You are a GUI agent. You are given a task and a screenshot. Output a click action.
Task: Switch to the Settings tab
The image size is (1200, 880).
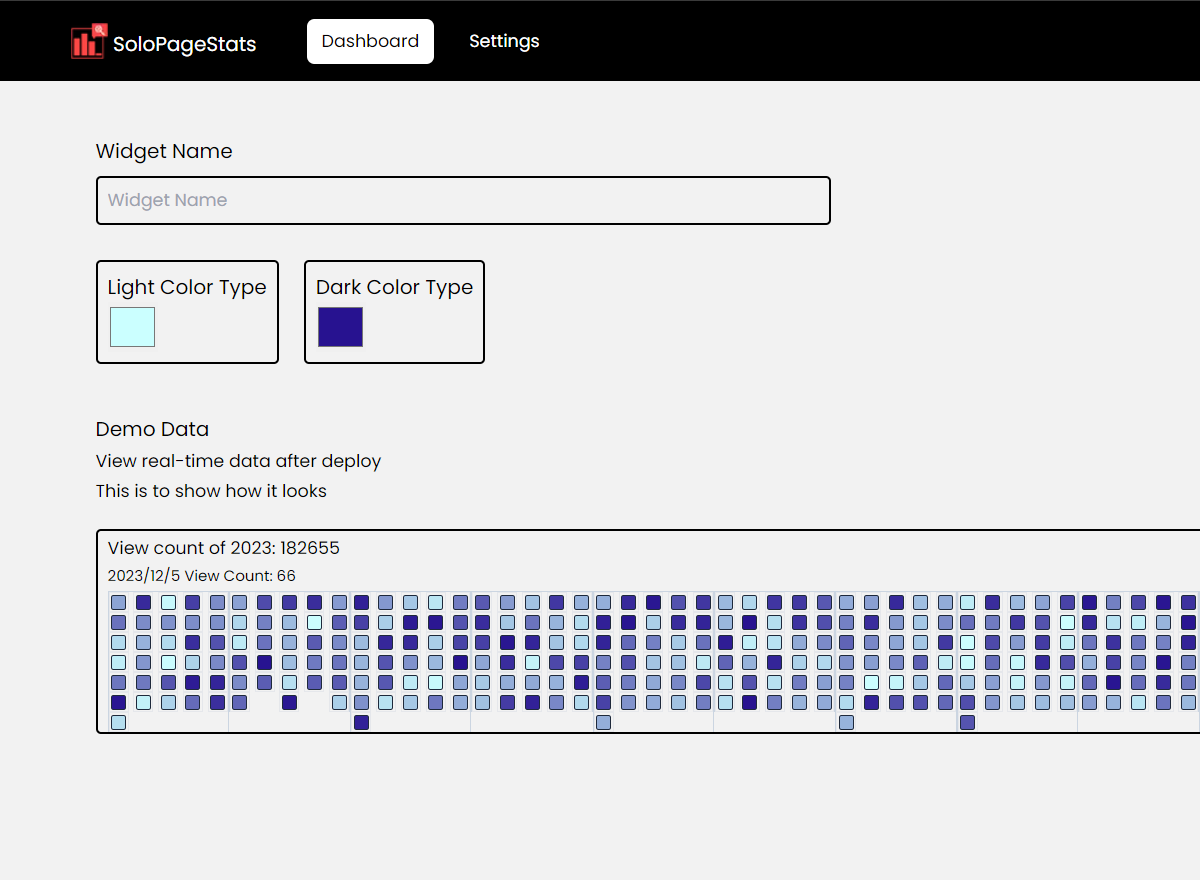pos(504,41)
